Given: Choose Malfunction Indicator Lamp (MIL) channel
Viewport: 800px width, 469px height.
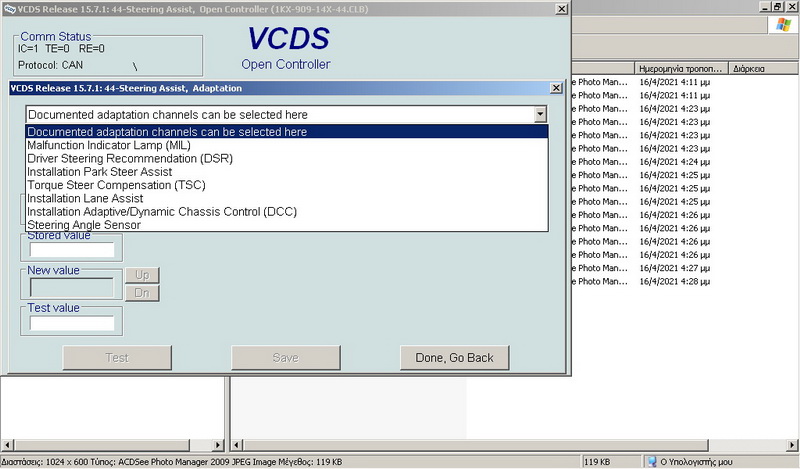Looking at the screenshot, I should (287, 145).
